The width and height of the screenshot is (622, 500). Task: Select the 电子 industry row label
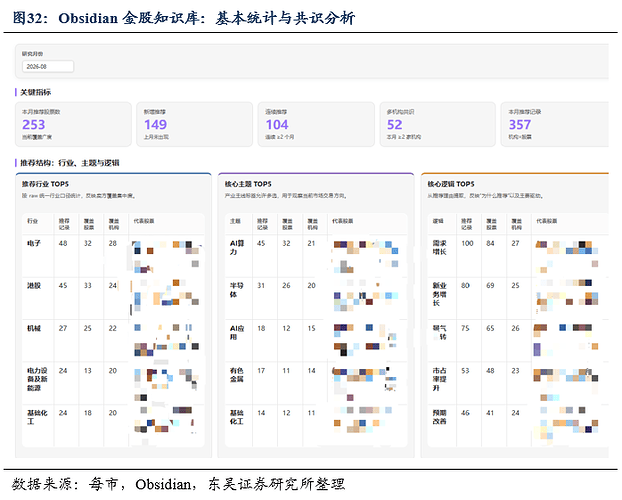point(34,243)
